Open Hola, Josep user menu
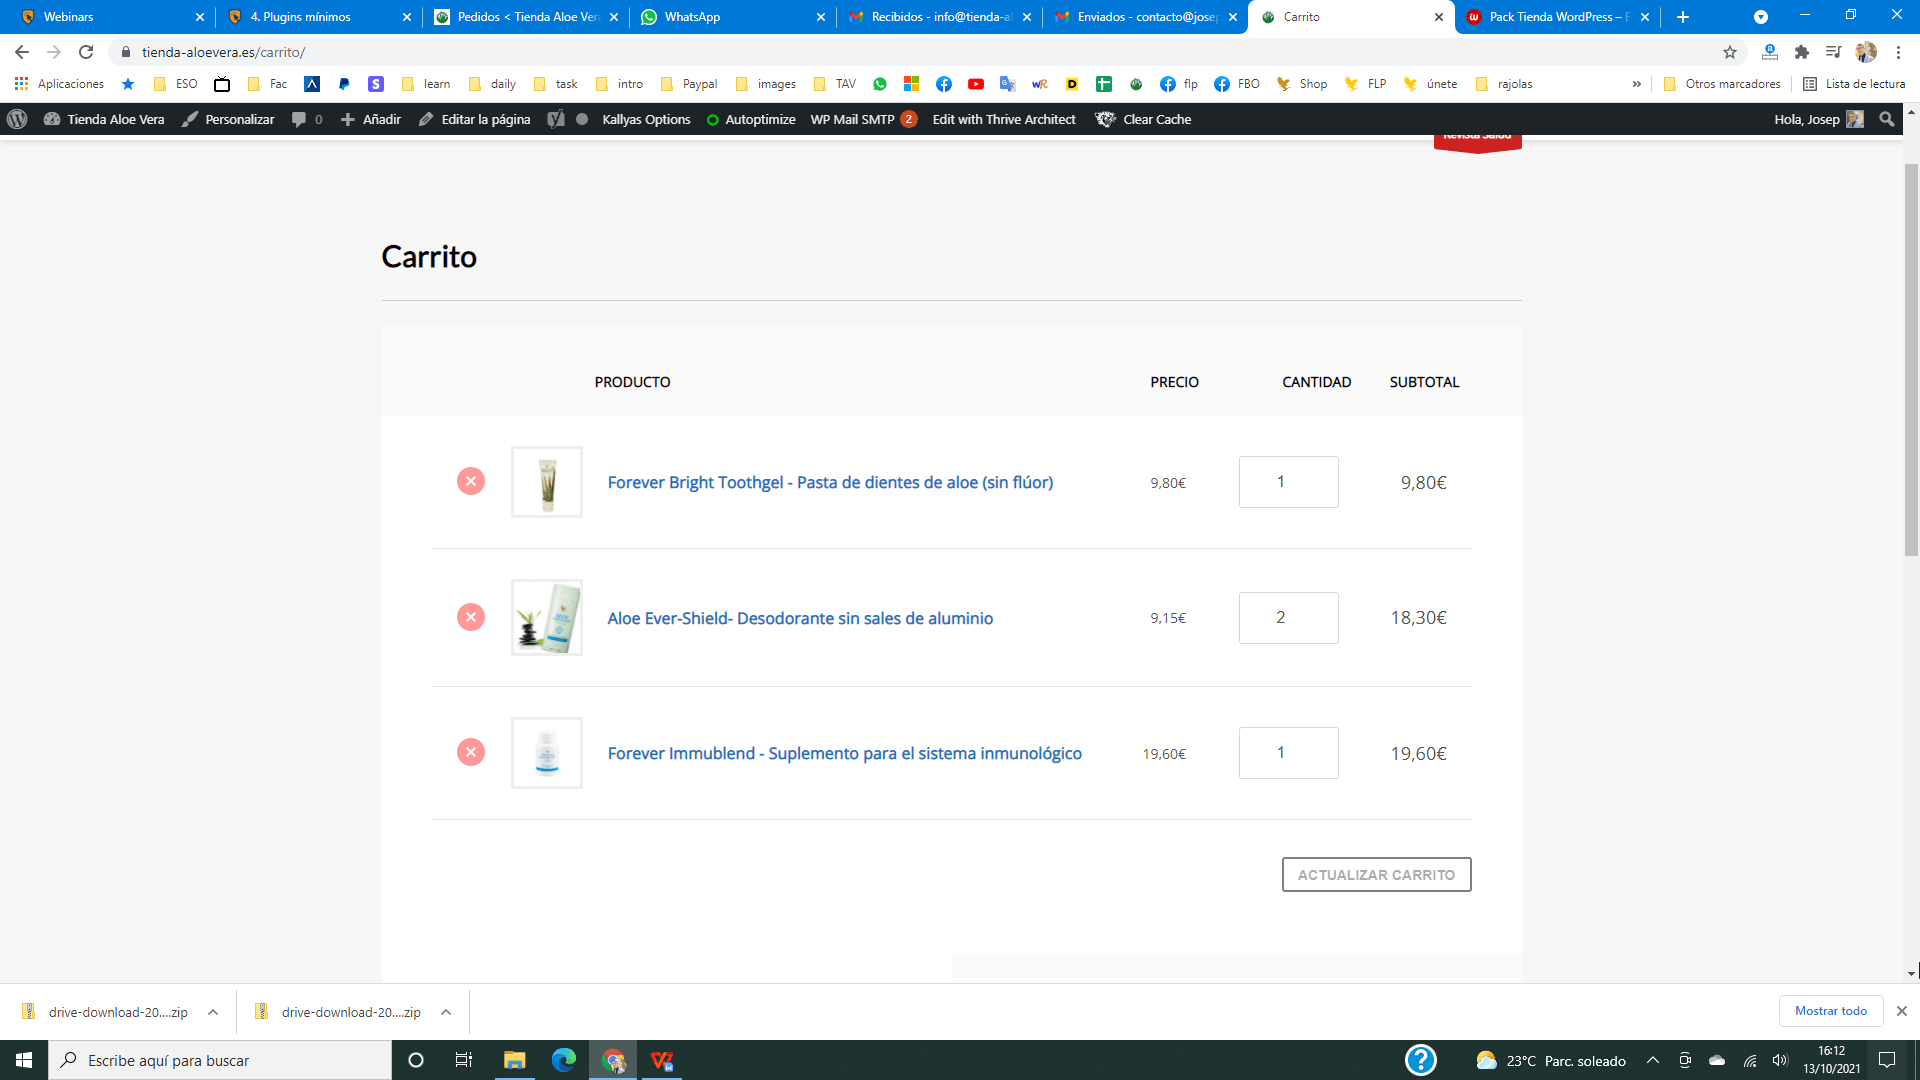Viewport: 1920px width, 1080px height. [1818, 119]
